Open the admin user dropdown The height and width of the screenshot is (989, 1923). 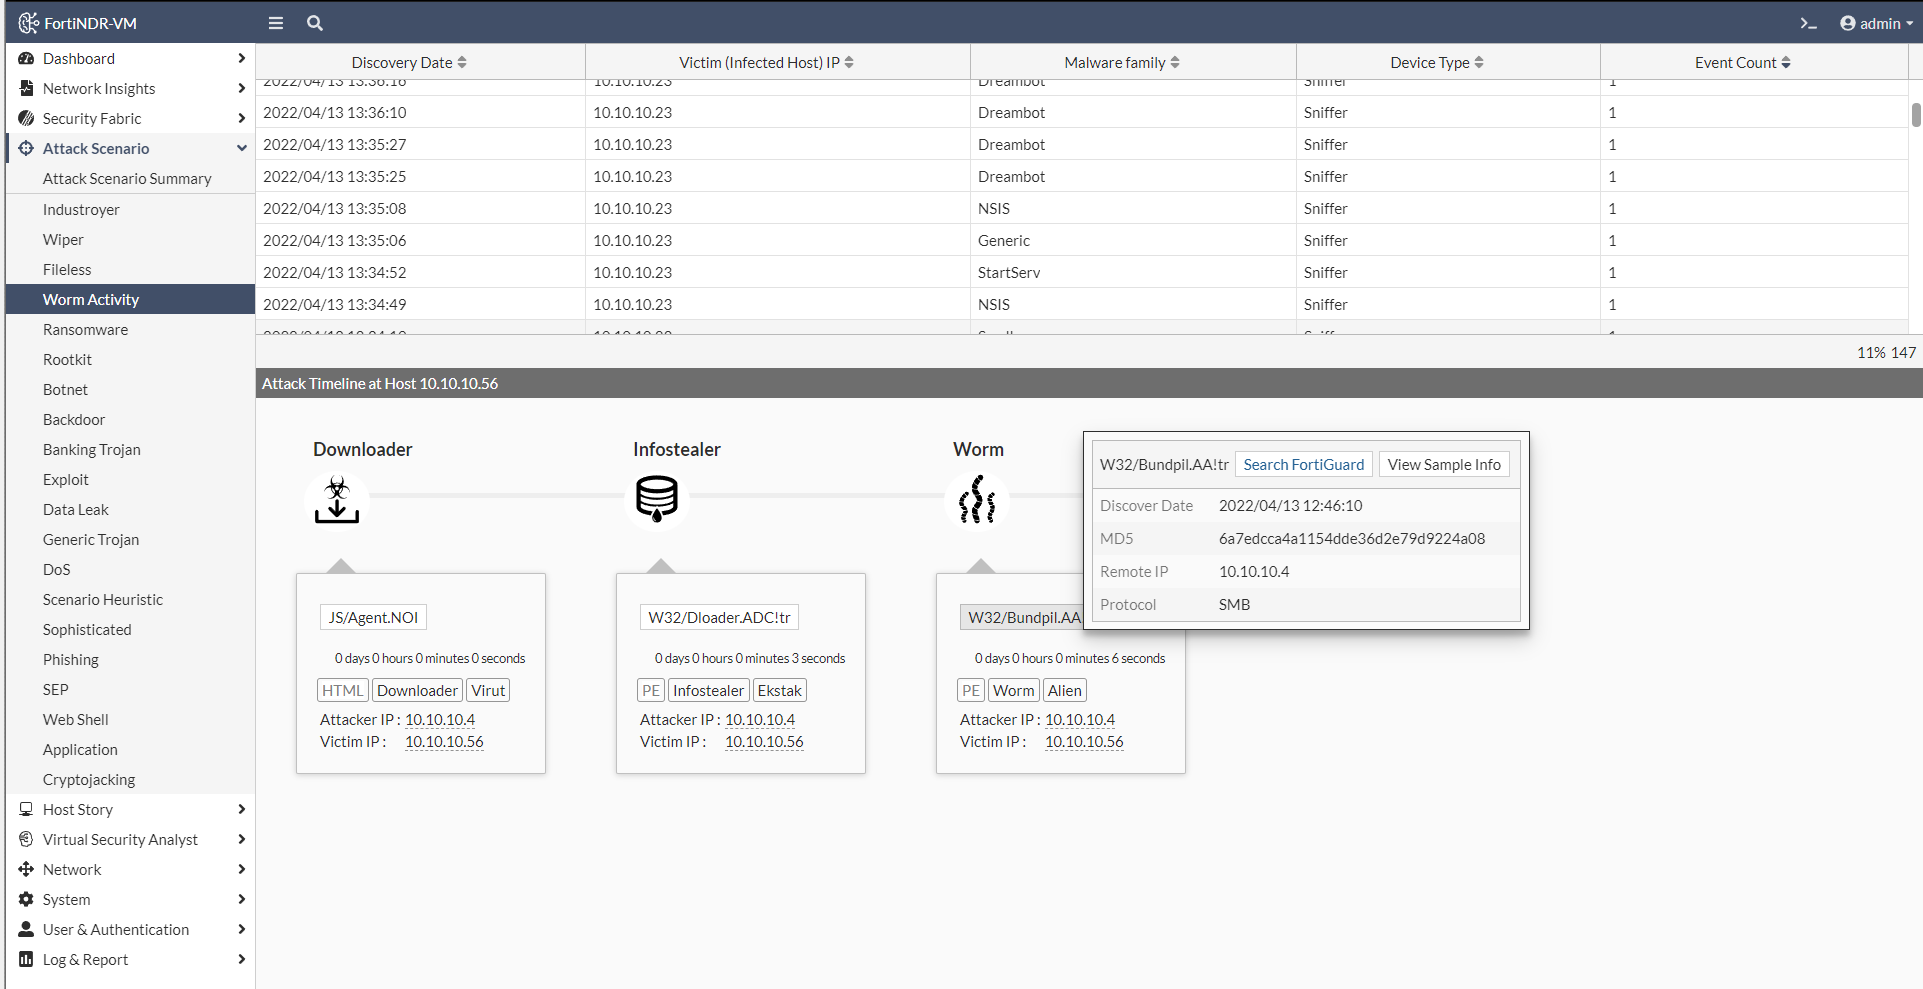pos(1876,23)
